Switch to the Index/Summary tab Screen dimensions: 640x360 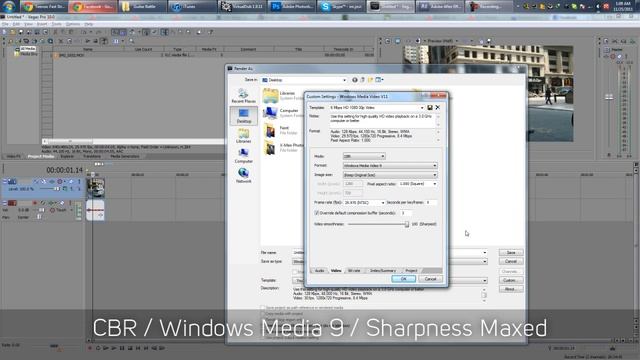click(383, 271)
